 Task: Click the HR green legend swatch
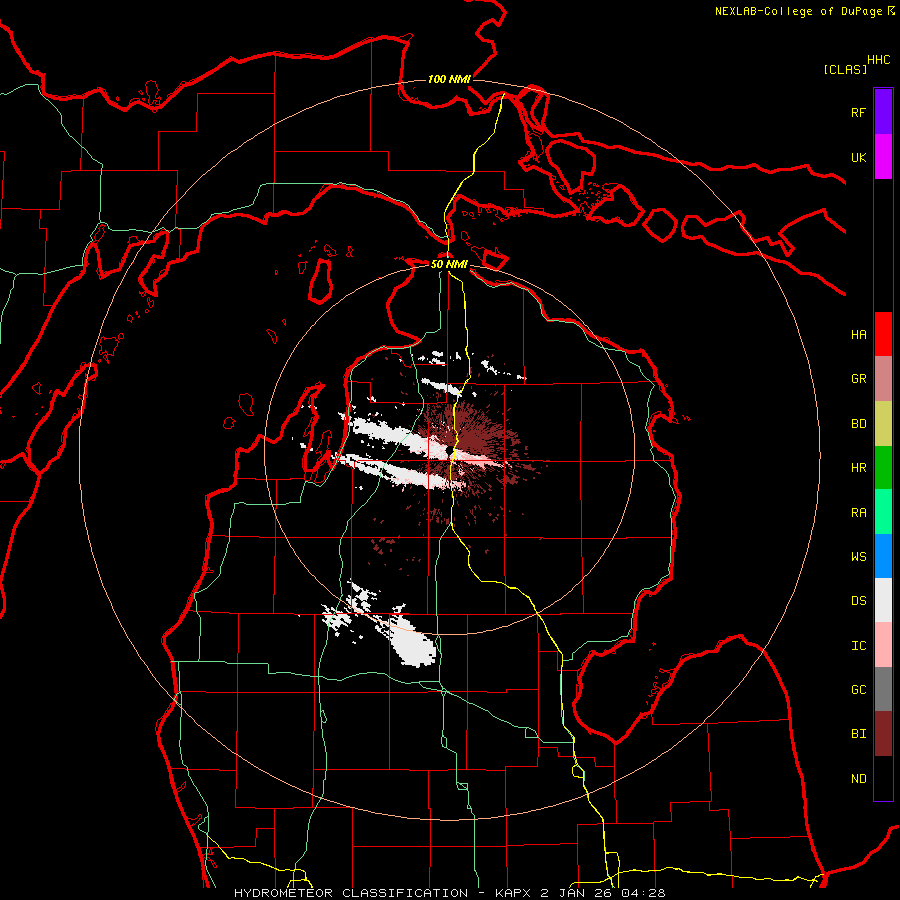(883, 468)
